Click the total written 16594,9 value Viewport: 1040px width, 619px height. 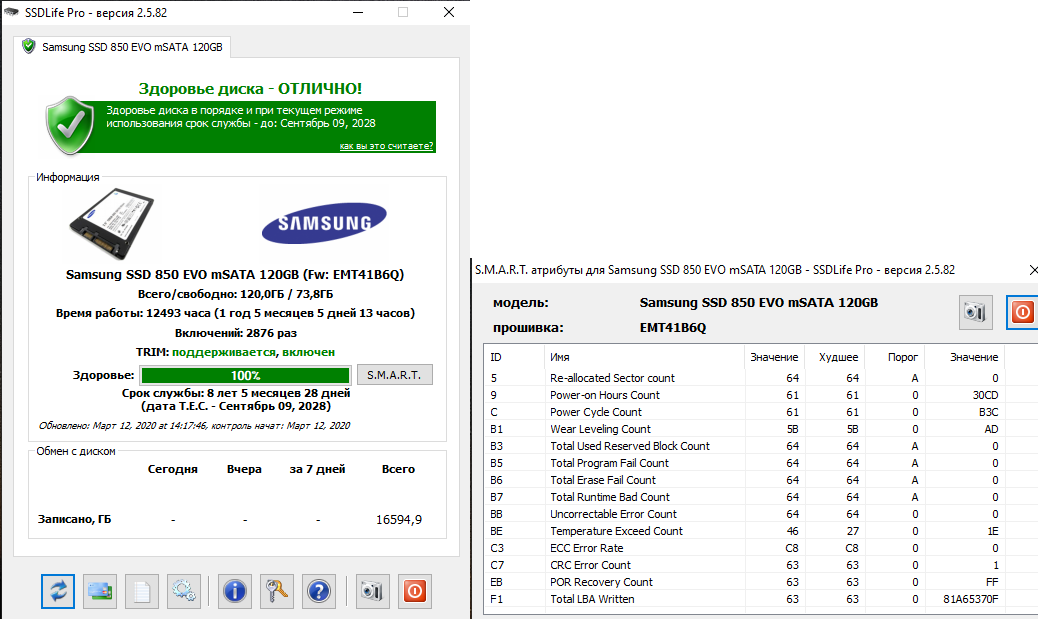(x=399, y=519)
